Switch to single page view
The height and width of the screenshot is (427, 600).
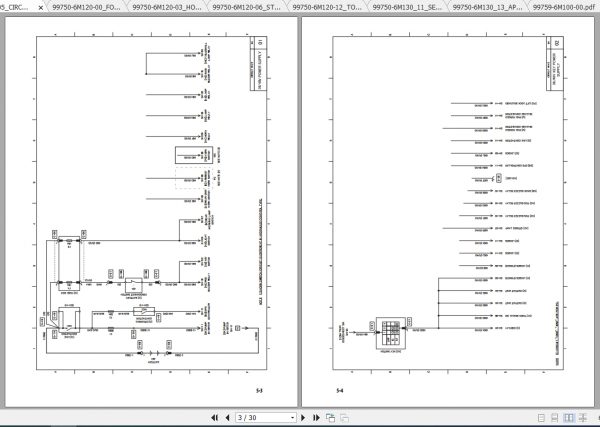point(541,418)
